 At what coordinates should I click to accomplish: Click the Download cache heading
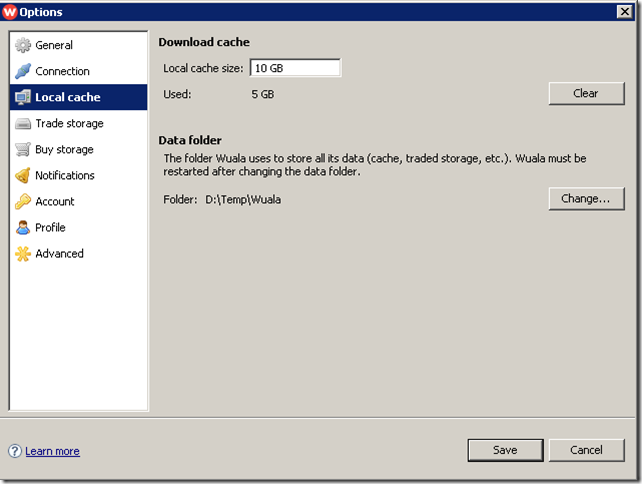204,42
